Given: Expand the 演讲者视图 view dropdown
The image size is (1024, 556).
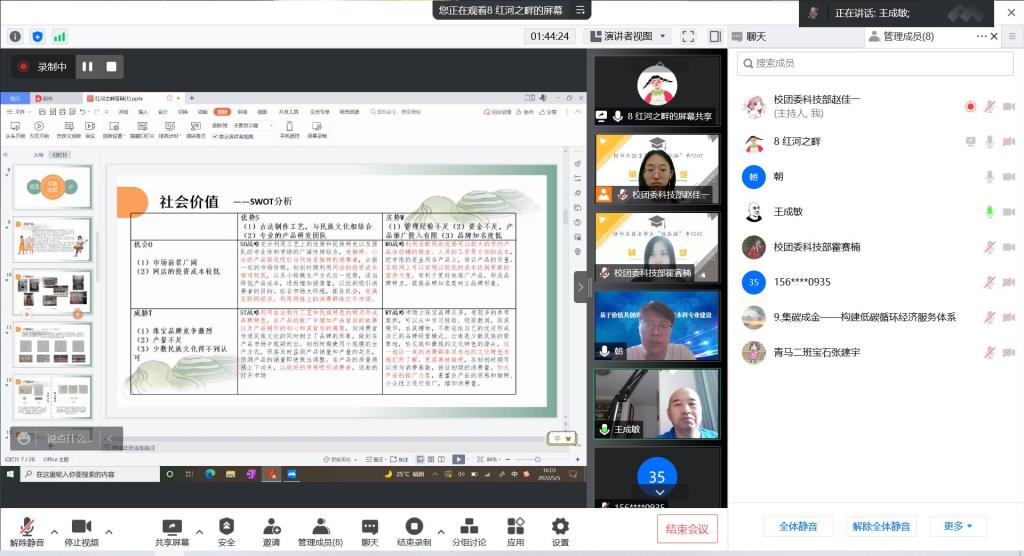Looking at the screenshot, I should coord(636,36).
